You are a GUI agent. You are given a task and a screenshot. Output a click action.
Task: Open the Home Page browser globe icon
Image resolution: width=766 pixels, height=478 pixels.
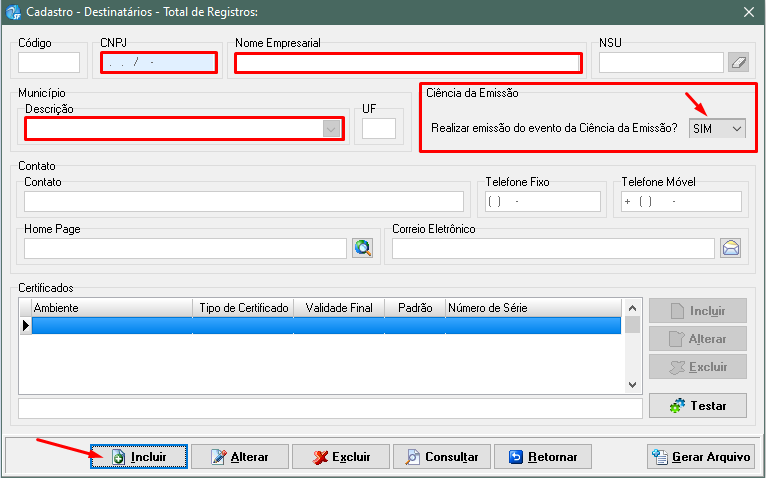tap(362, 248)
